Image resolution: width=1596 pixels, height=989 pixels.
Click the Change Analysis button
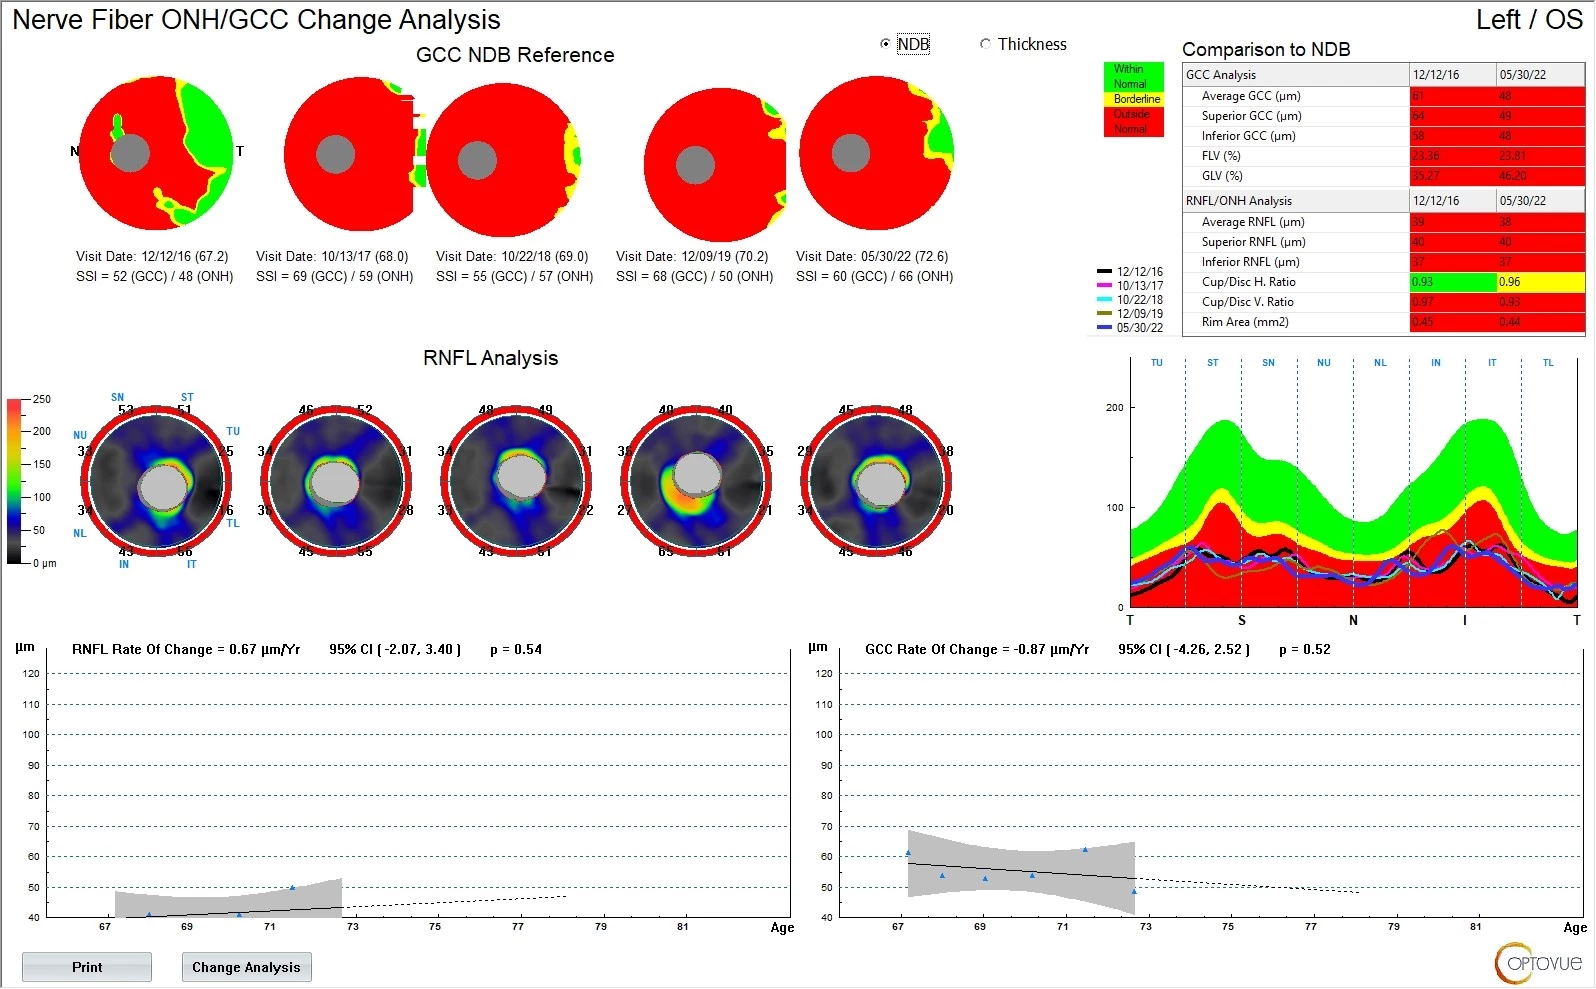click(246, 967)
